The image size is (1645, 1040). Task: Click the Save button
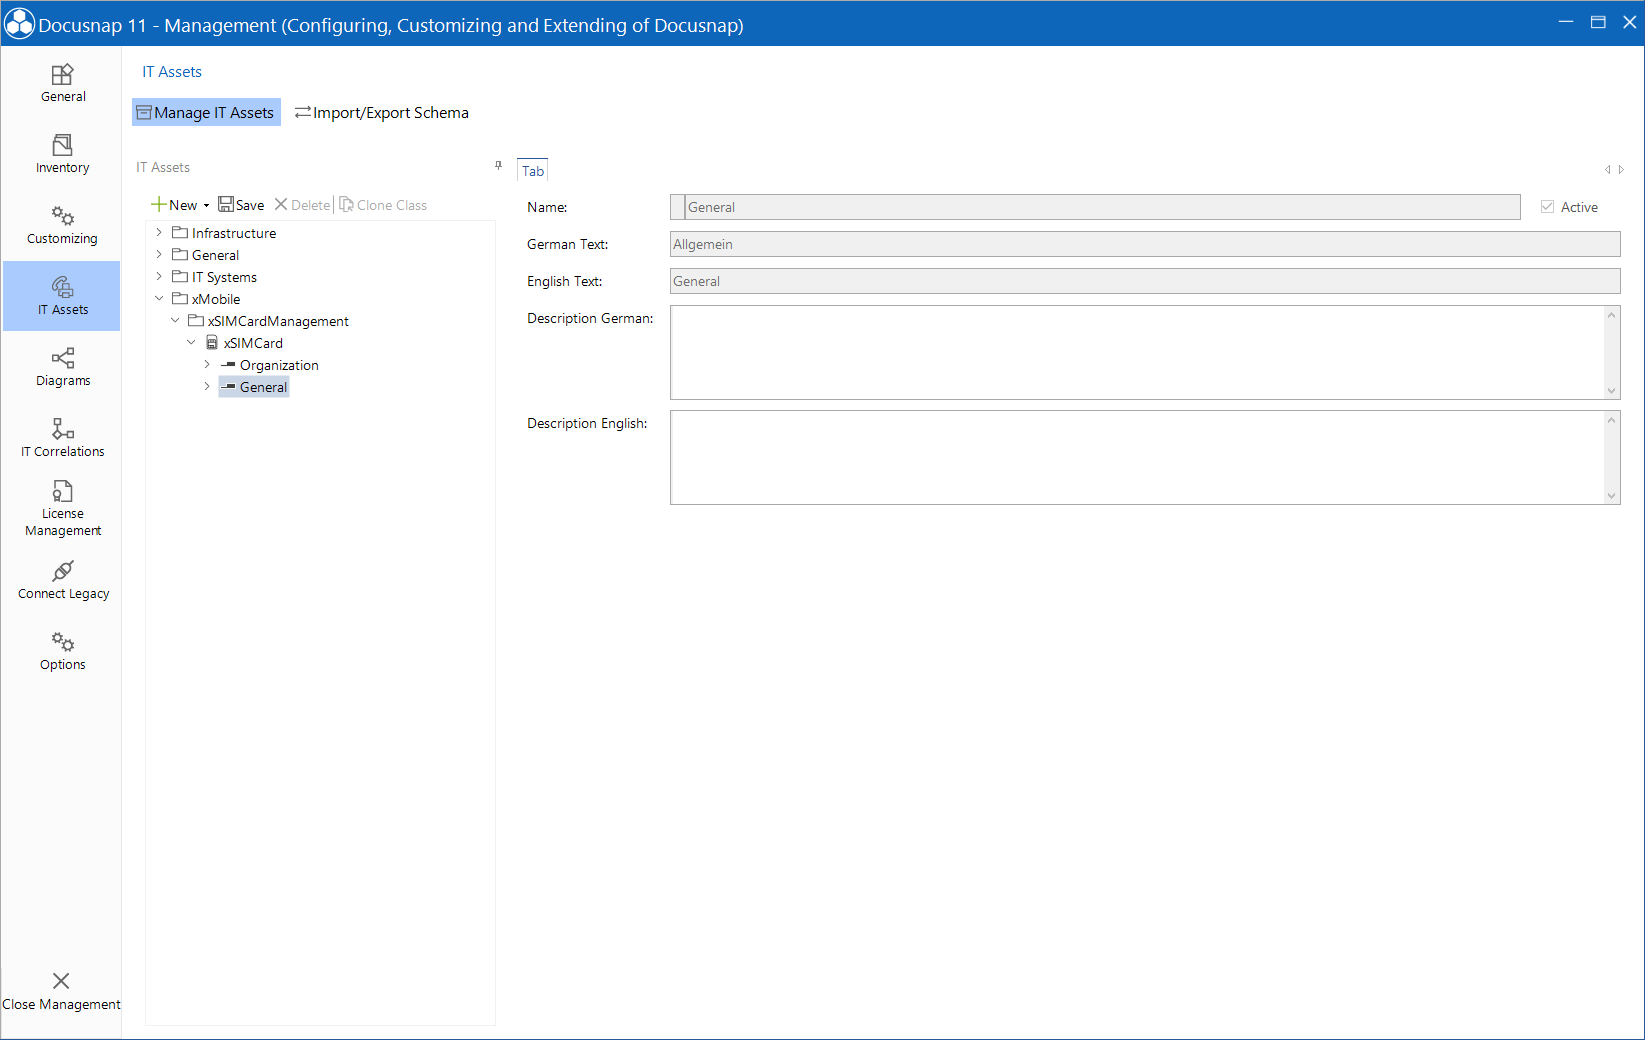(x=241, y=204)
